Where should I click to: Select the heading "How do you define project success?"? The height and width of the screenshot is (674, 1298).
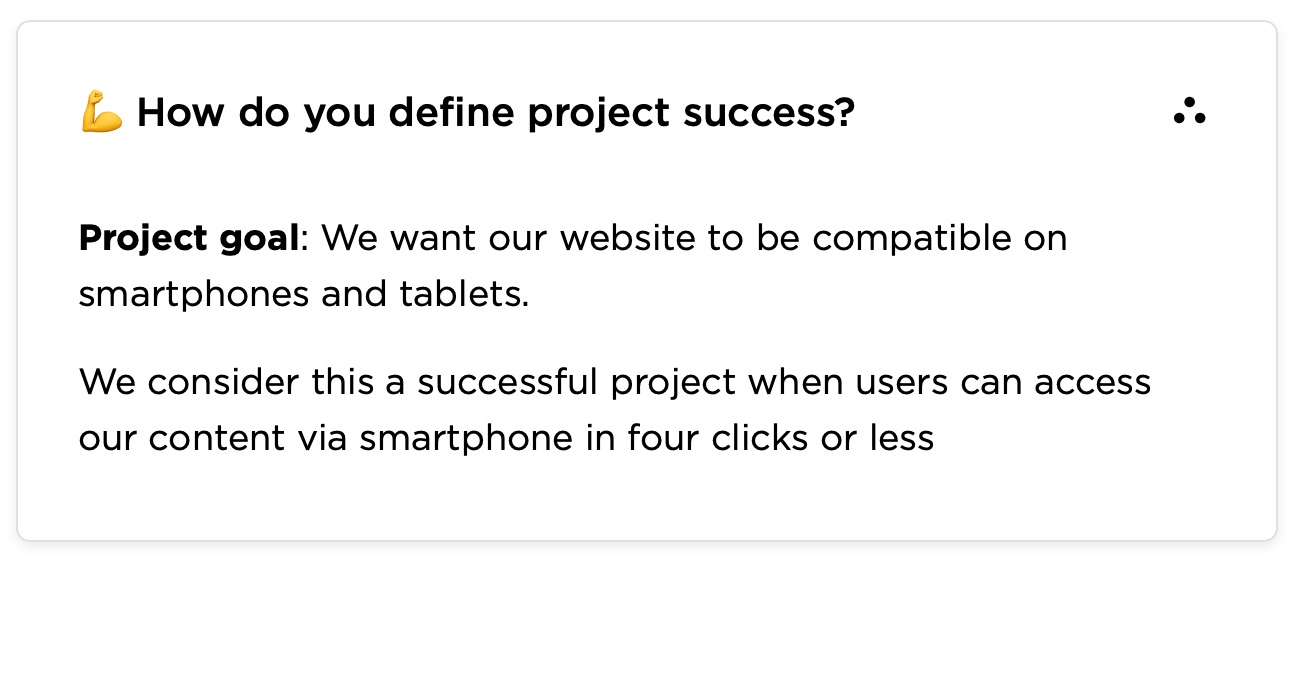point(496,113)
